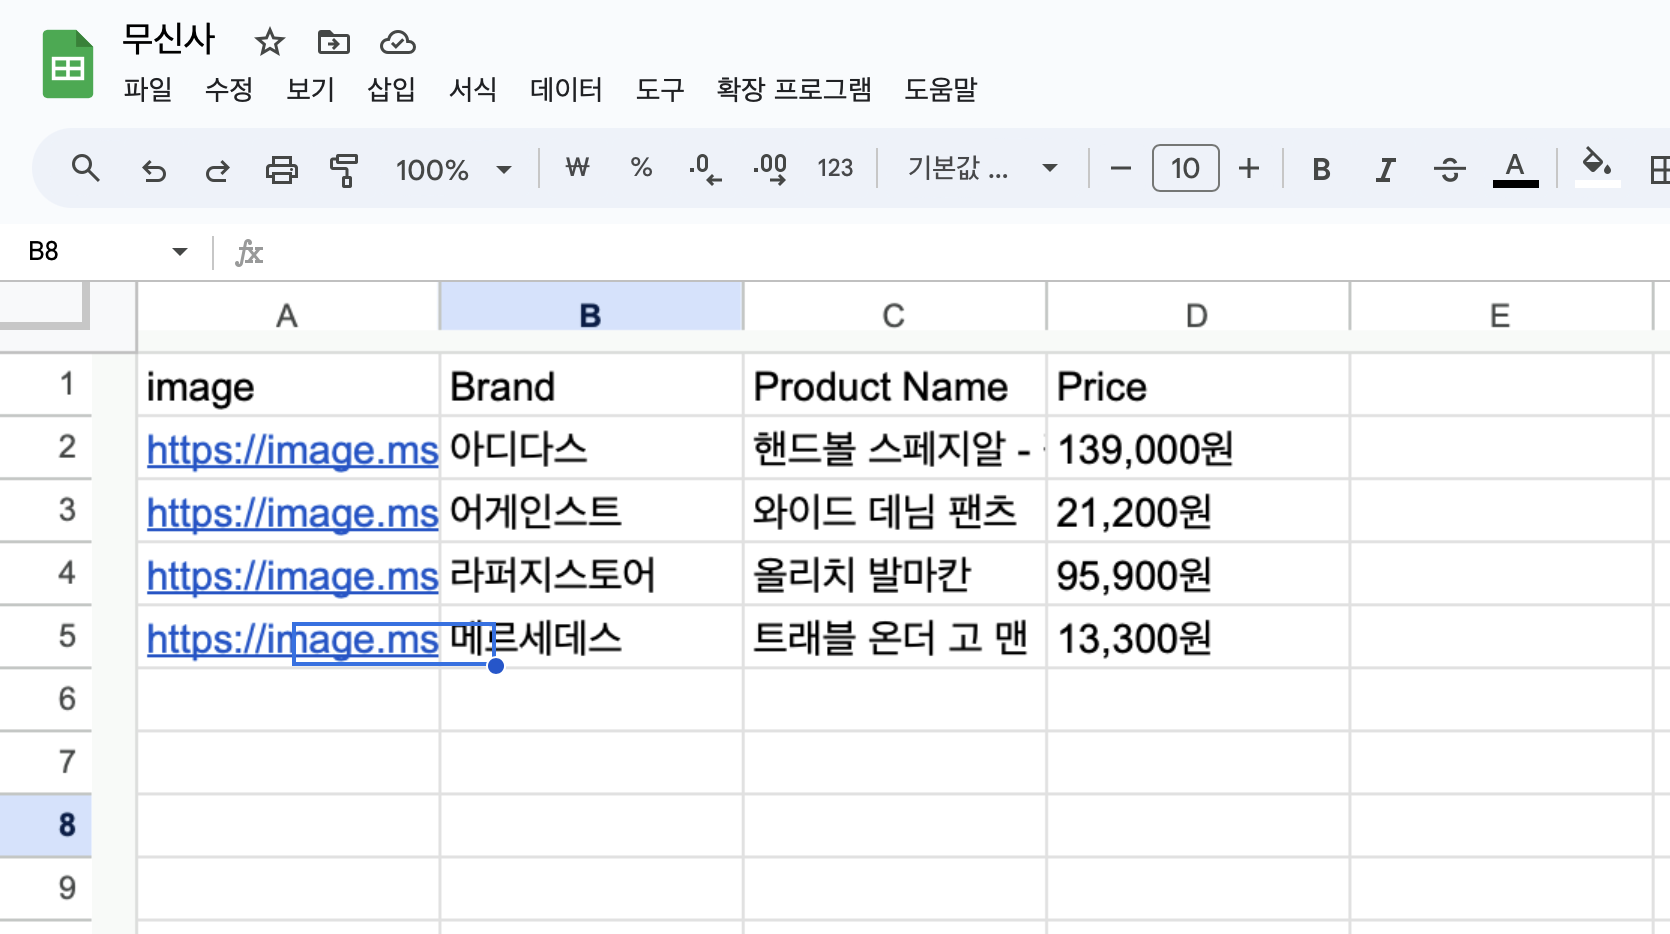This screenshot has width=1670, height=934.
Task: Print the spreadsheet
Action: (281, 170)
